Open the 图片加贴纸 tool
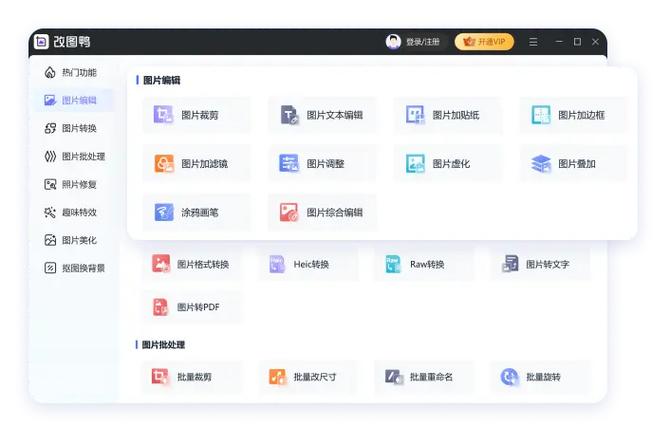Screen dimensions: 670x445 (x=448, y=115)
